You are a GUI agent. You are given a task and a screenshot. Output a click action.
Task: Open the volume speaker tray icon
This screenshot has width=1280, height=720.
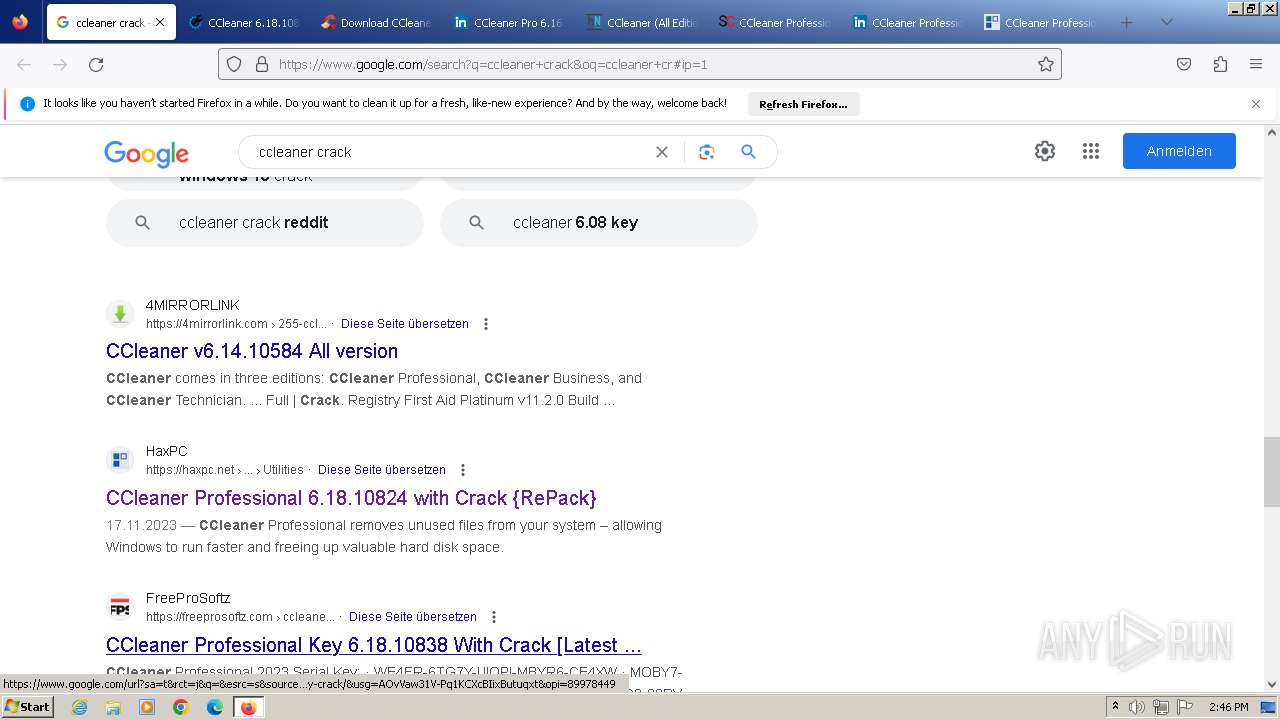pyautogui.click(x=1137, y=707)
